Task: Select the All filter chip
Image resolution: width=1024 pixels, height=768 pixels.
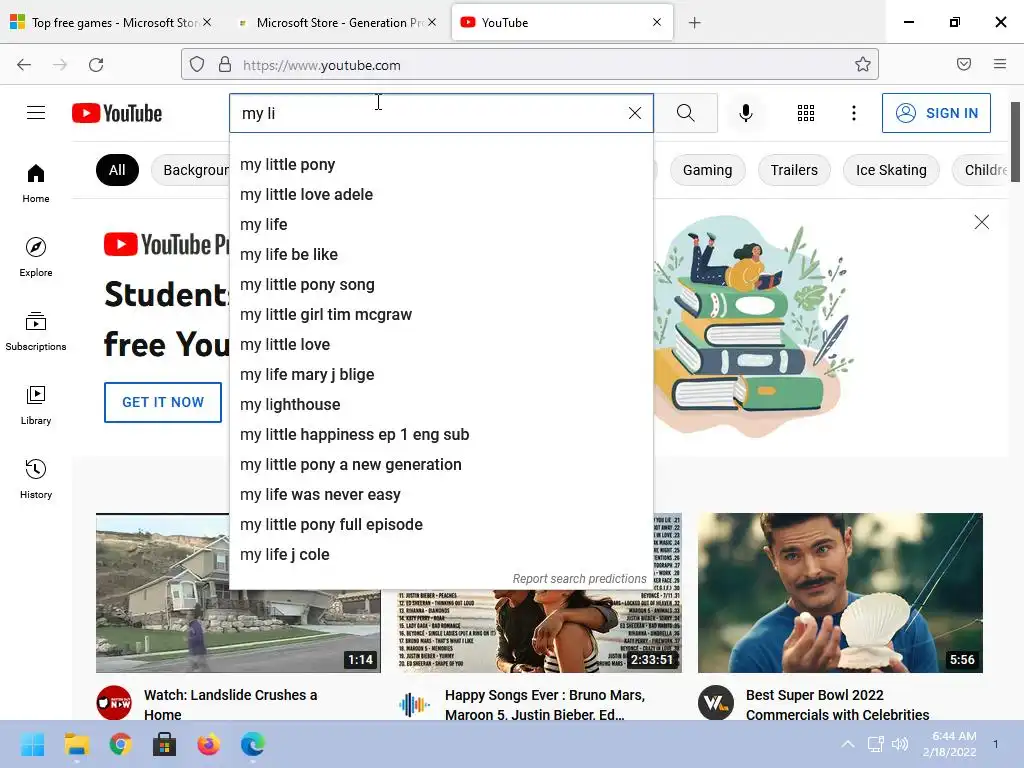Action: click(117, 170)
